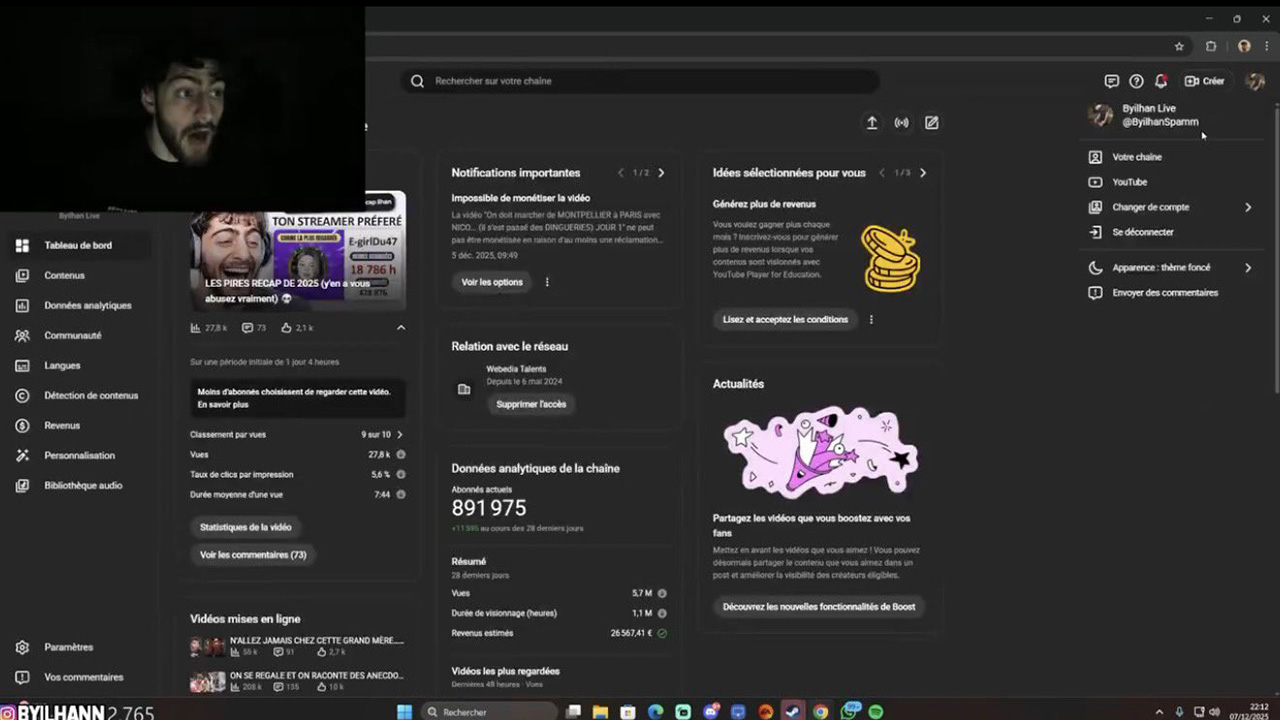The height and width of the screenshot is (720, 1280).
Task: Click the upload video icon
Action: pyautogui.click(x=872, y=123)
